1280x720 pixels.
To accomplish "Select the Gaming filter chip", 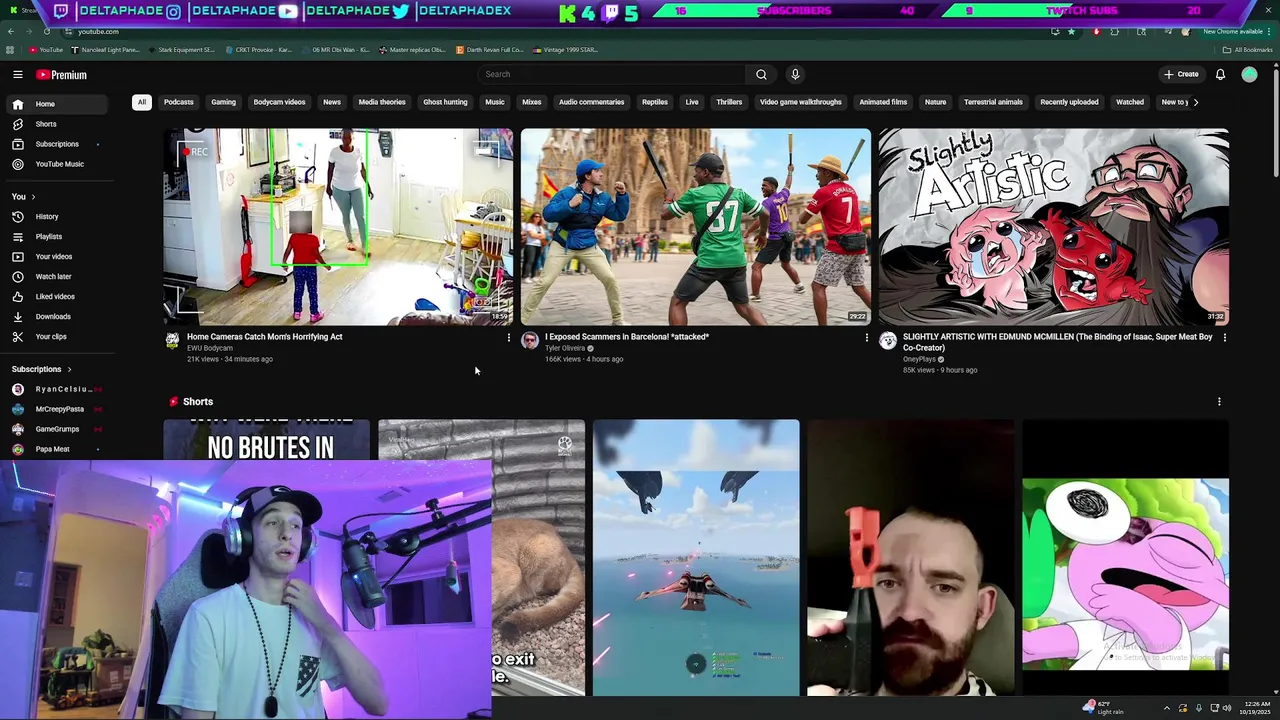I will coord(223,102).
